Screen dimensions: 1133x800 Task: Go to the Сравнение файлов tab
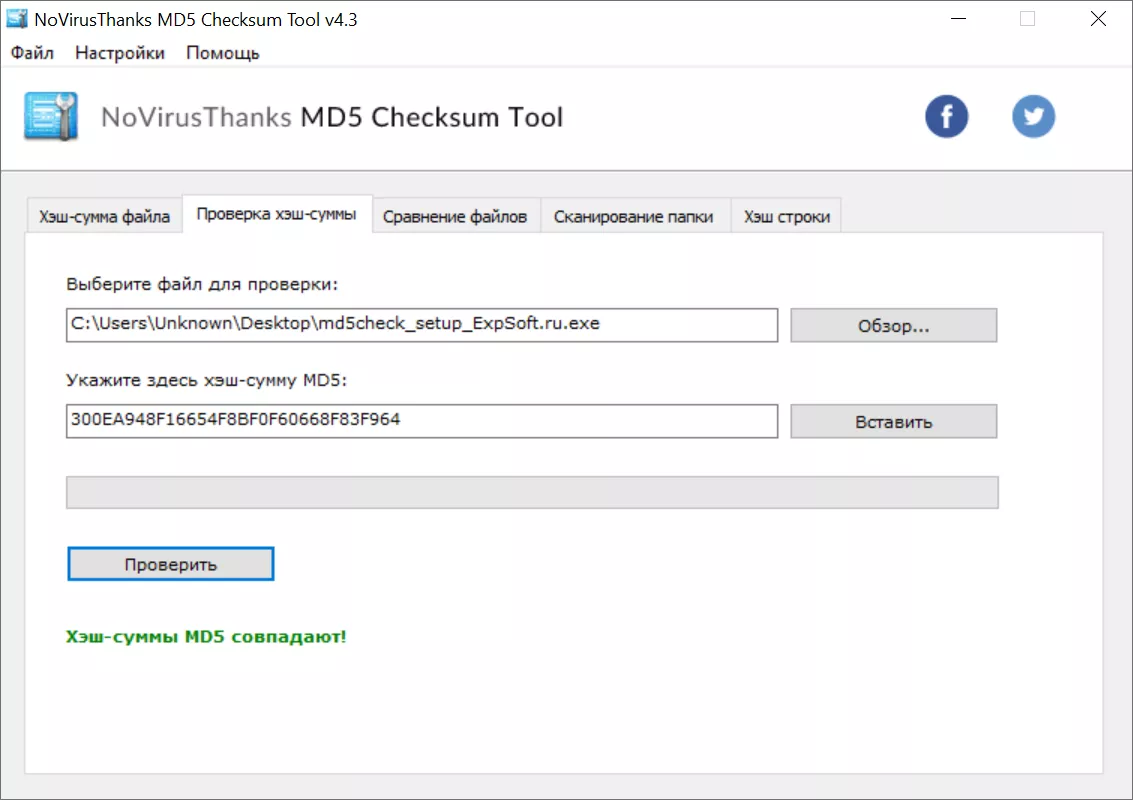point(455,216)
